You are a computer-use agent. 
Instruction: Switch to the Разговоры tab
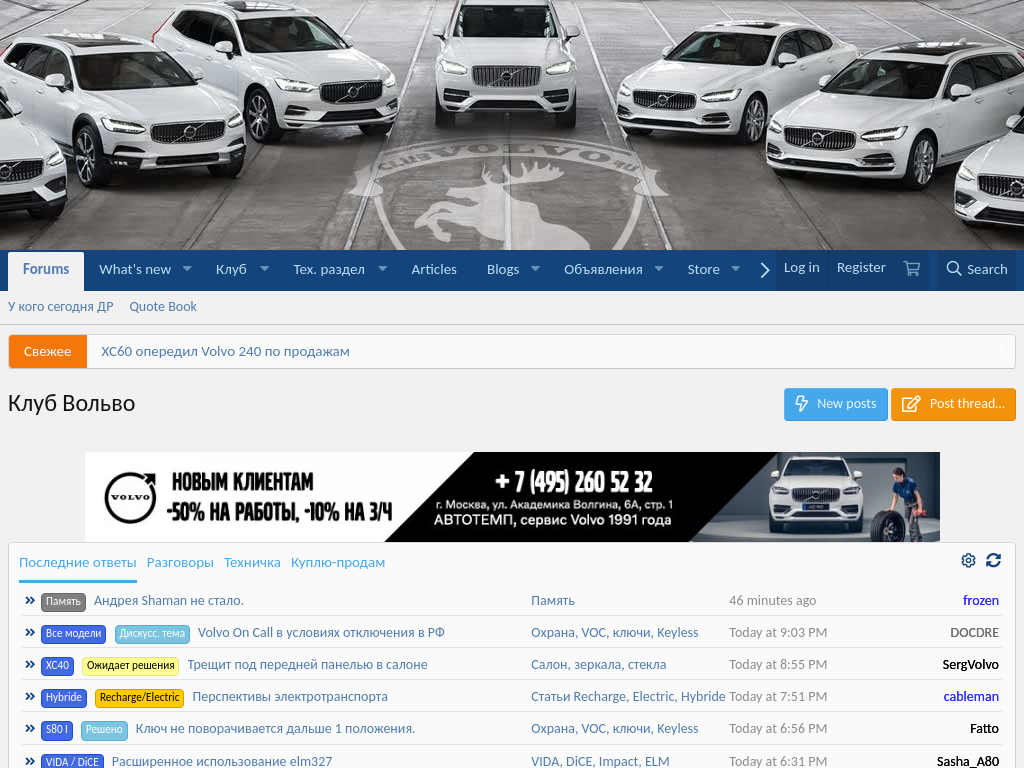180,563
